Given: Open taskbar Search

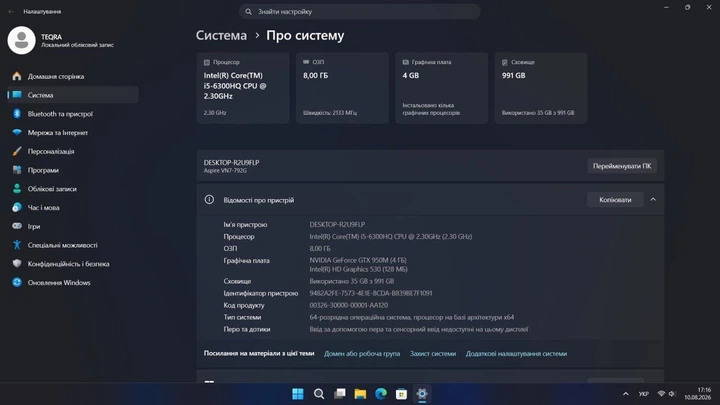Looking at the screenshot, I should pos(319,394).
